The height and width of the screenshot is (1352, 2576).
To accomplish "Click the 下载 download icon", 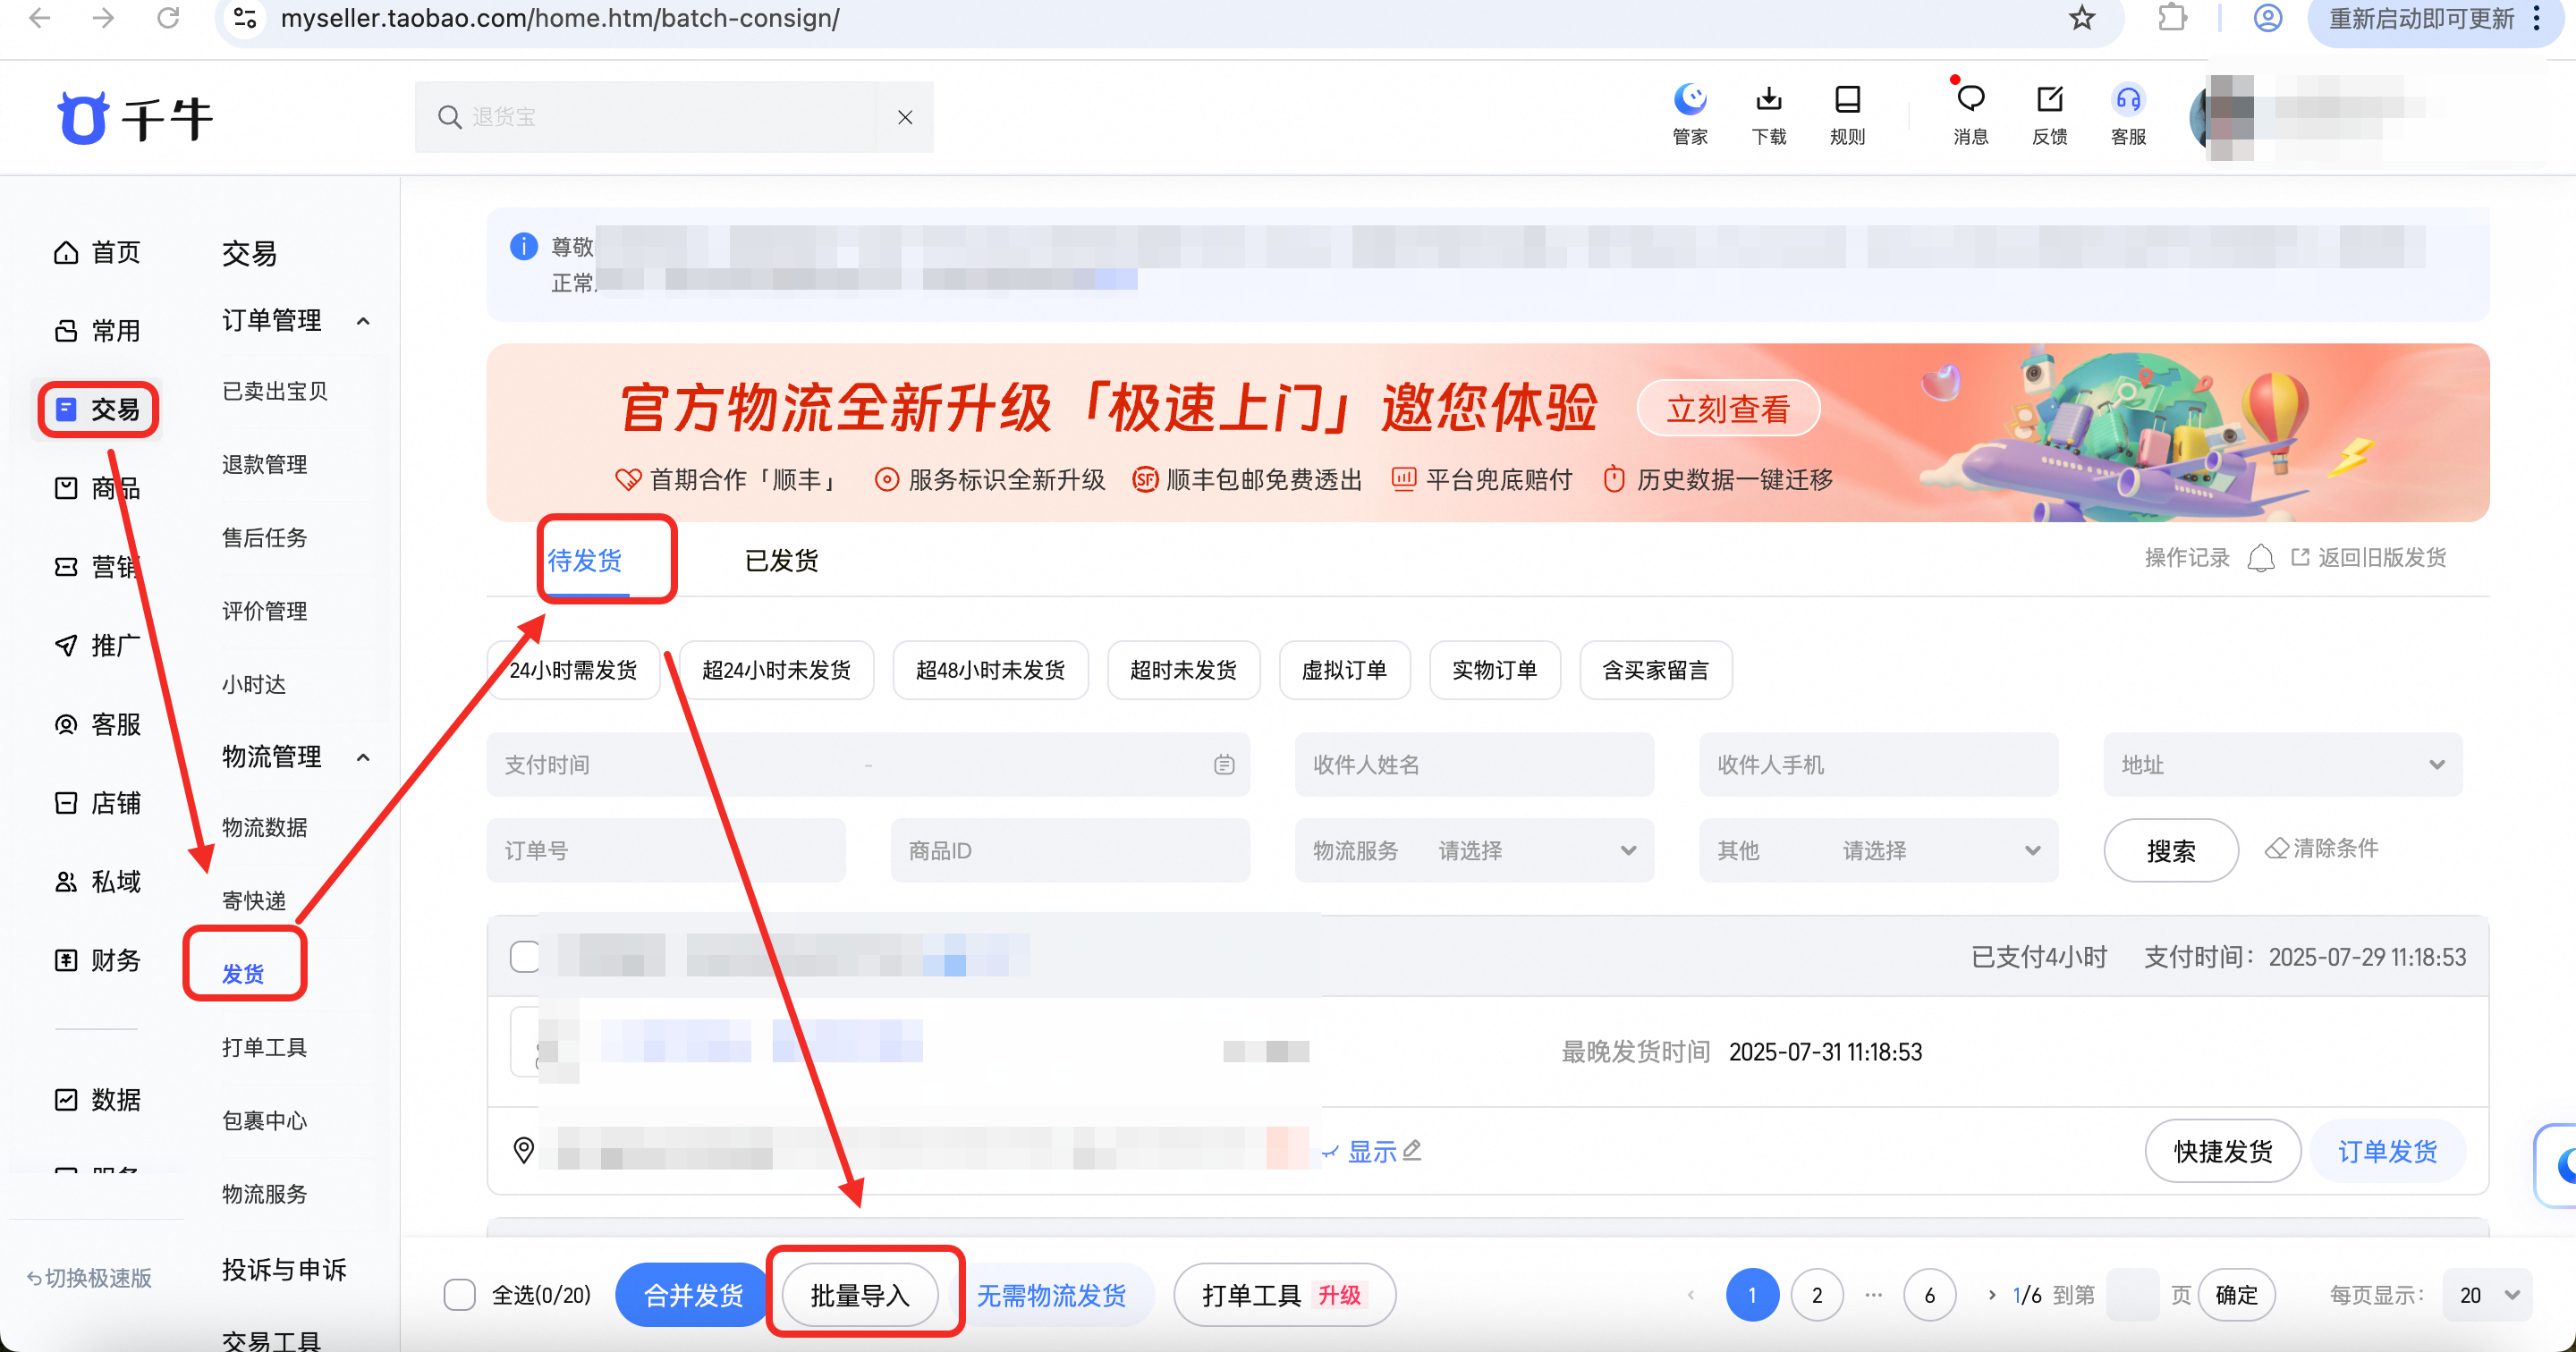I will (x=1768, y=114).
